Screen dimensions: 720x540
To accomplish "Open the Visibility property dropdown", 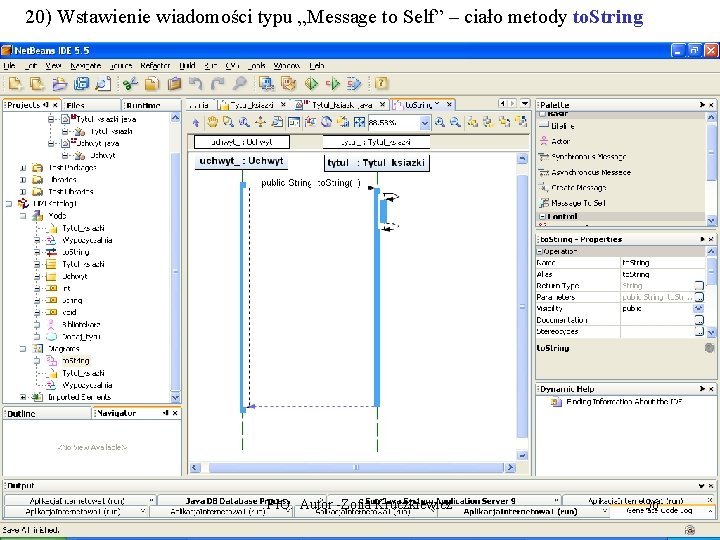I will click(x=698, y=309).
